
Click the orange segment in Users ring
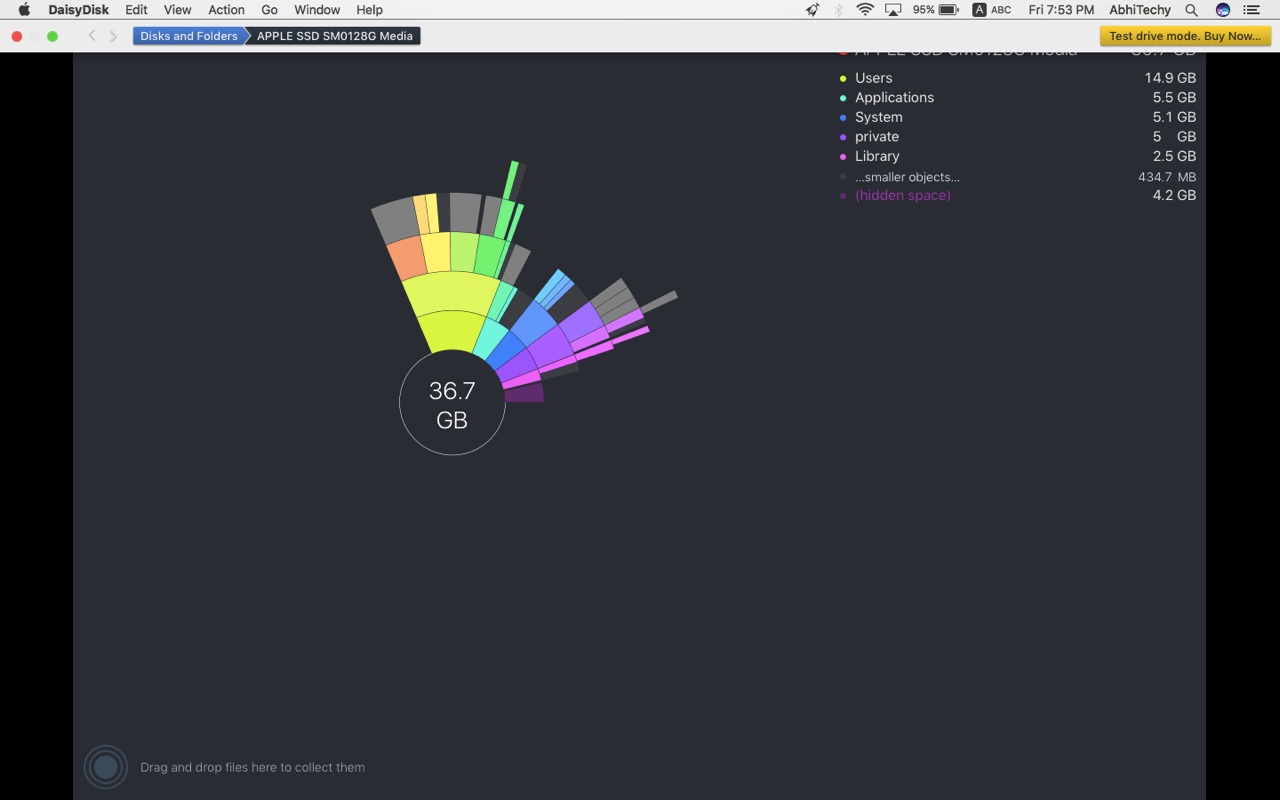(408, 258)
